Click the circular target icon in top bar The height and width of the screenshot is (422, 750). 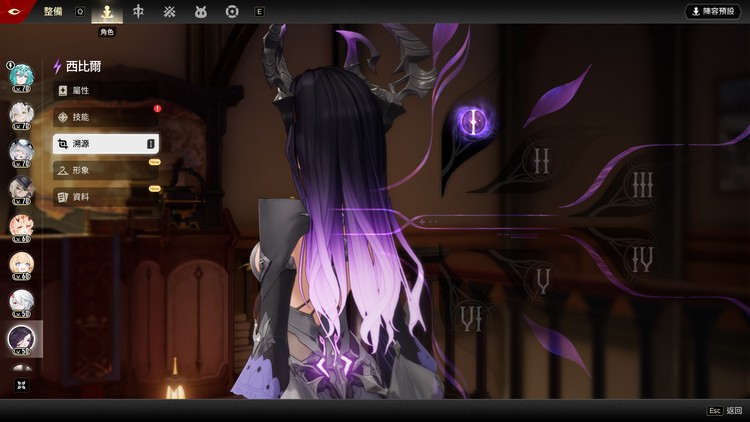[232, 11]
